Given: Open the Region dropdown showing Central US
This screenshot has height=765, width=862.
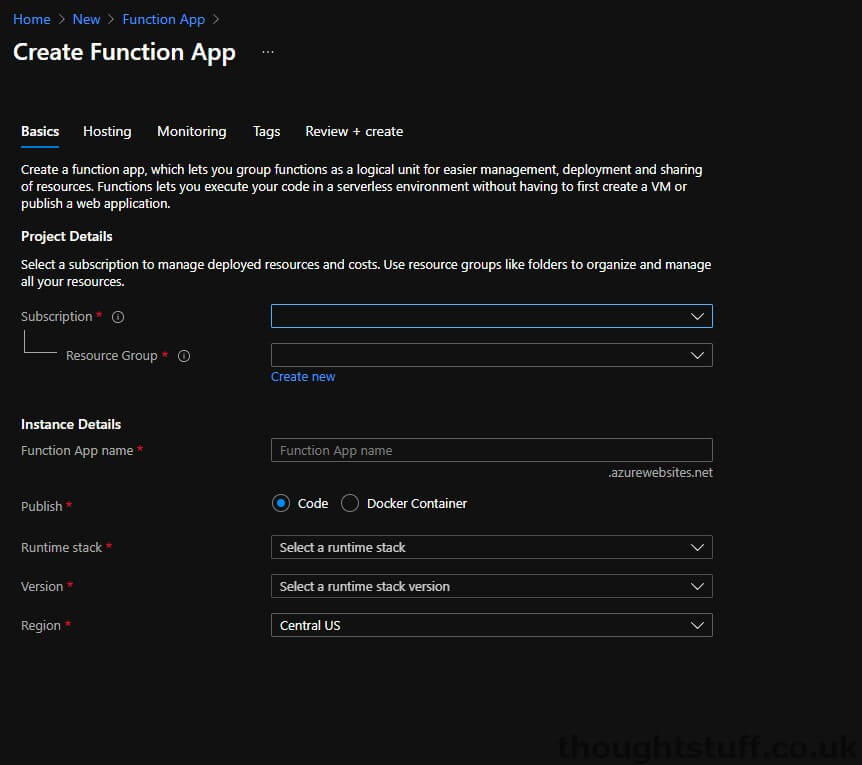Looking at the screenshot, I should tap(491, 625).
